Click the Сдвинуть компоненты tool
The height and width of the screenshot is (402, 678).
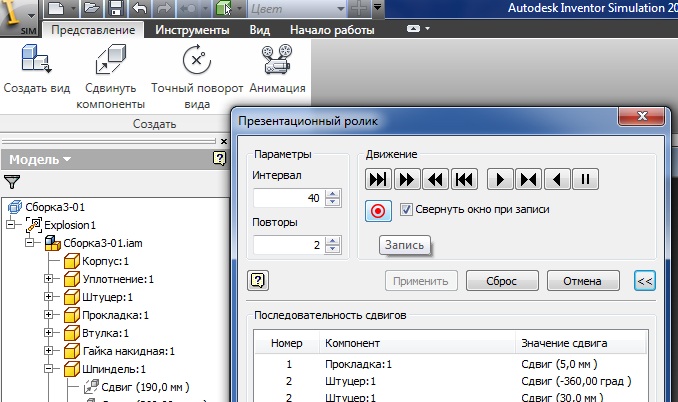click(x=110, y=77)
